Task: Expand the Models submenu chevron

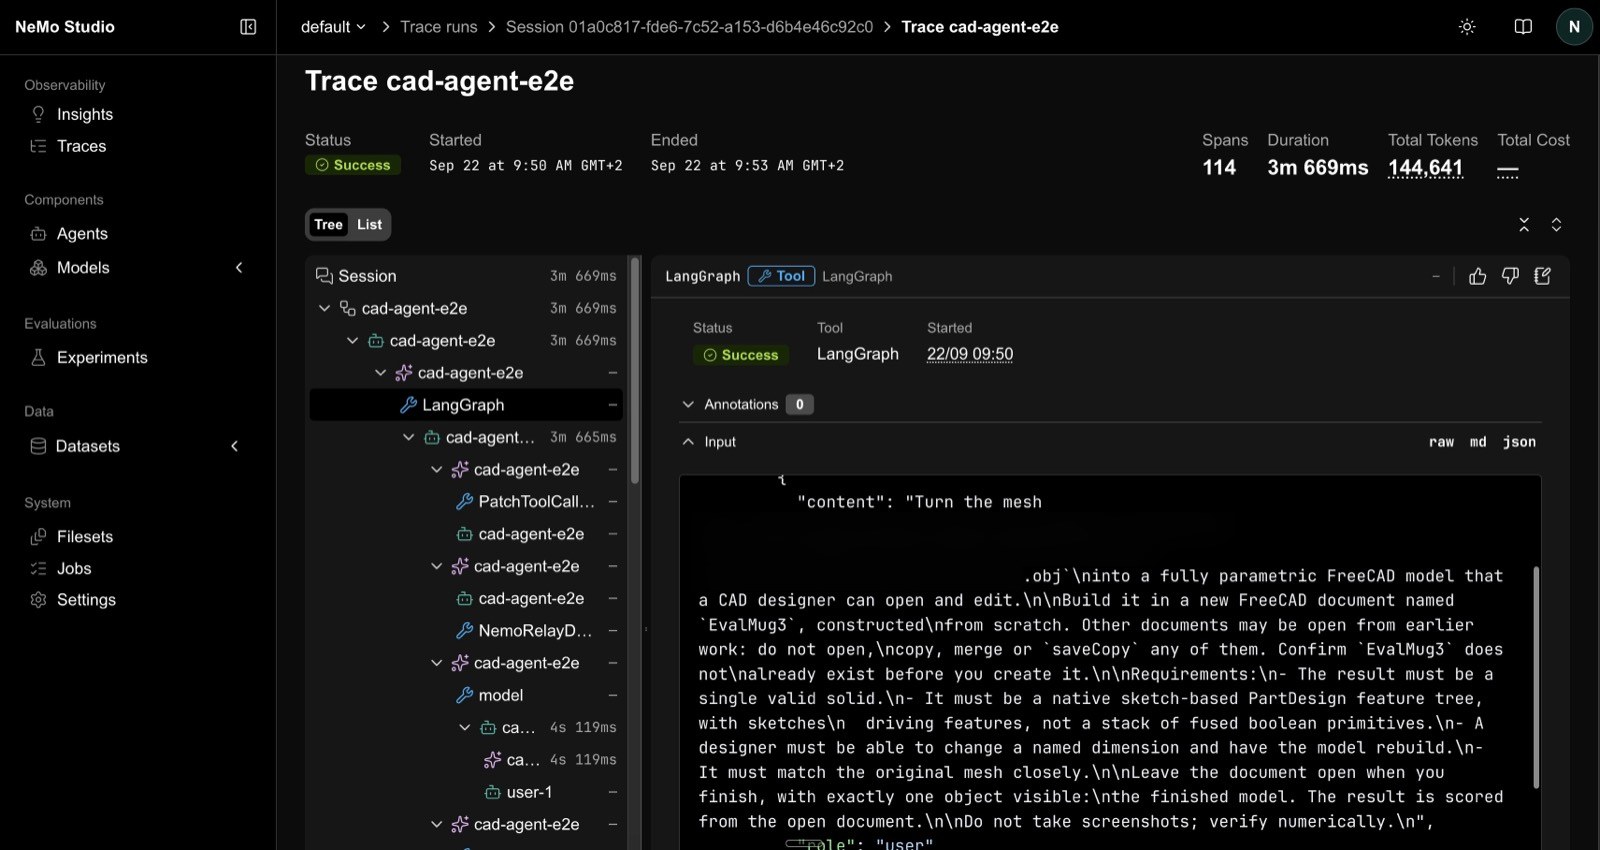Action: point(239,267)
